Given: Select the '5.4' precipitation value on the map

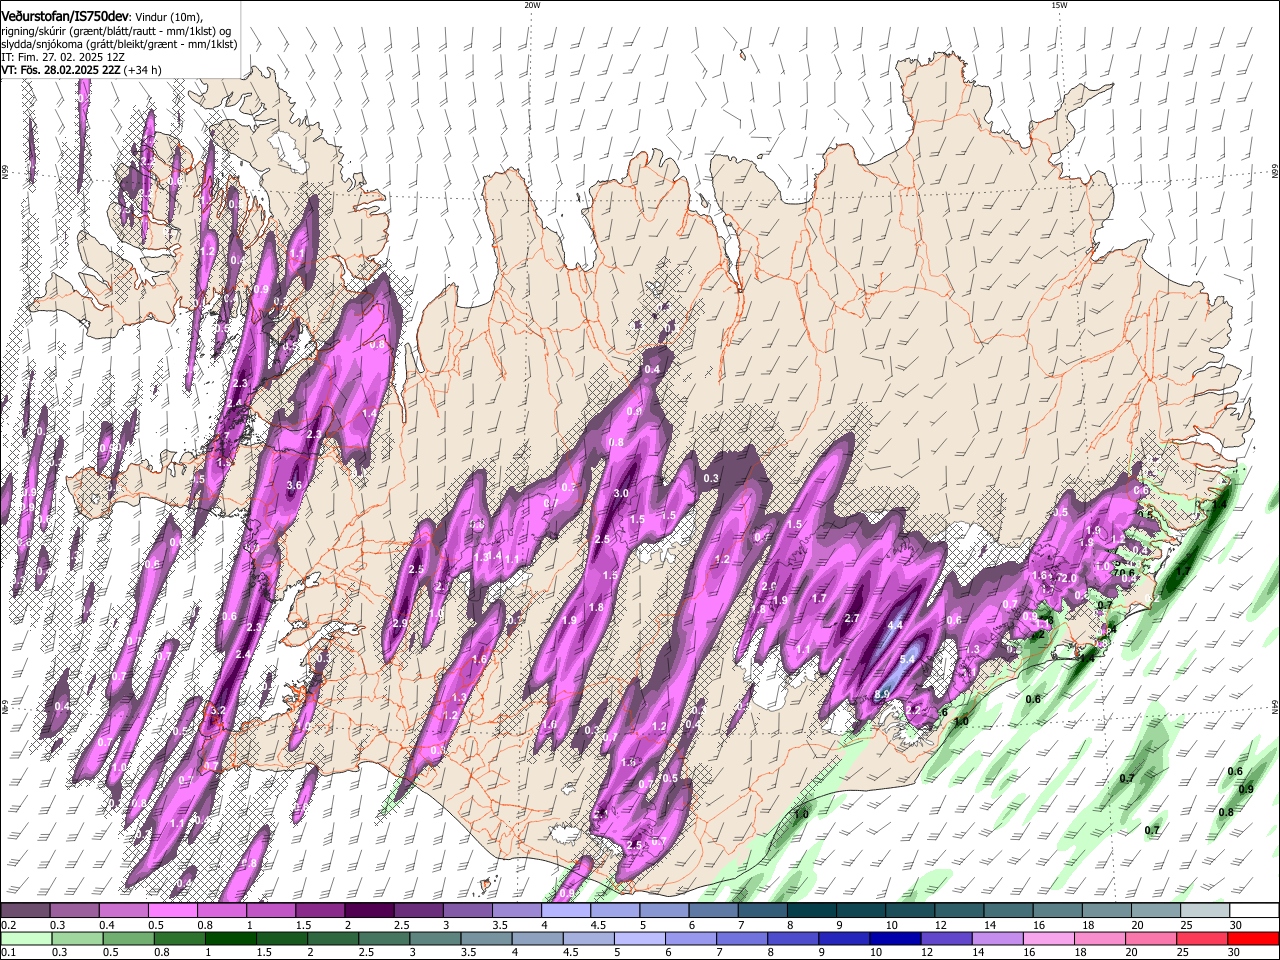Looking at the screenshot, I should point(908,660).
